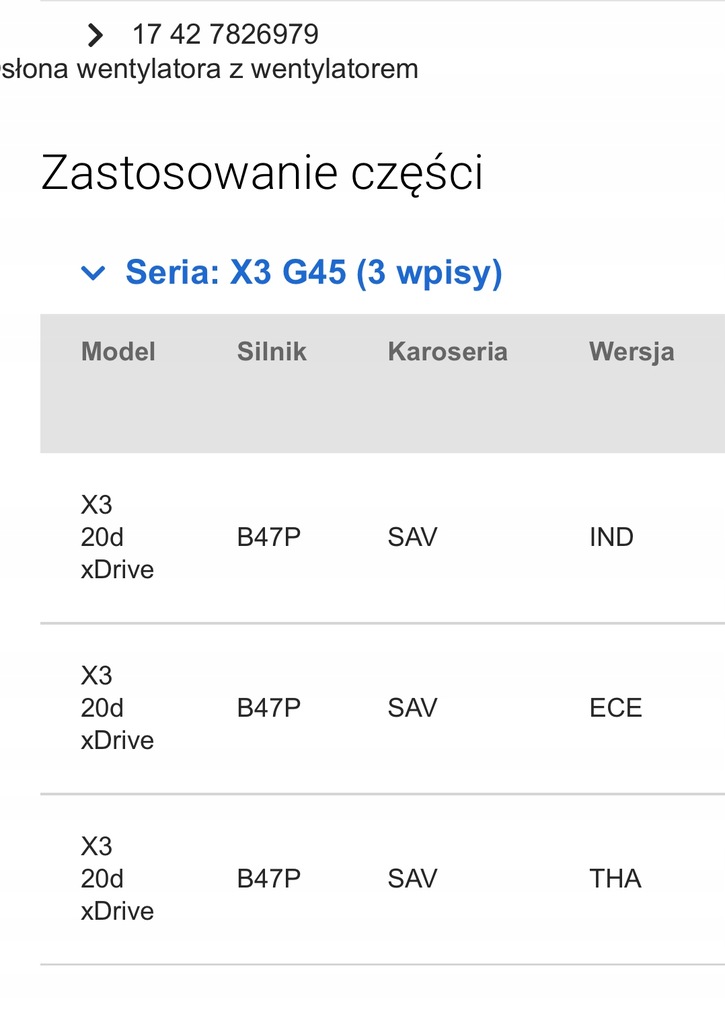Select X3 20d xDrive in the last row
The height and width of the screenshot is (1024, 725).
pos(117,878)
